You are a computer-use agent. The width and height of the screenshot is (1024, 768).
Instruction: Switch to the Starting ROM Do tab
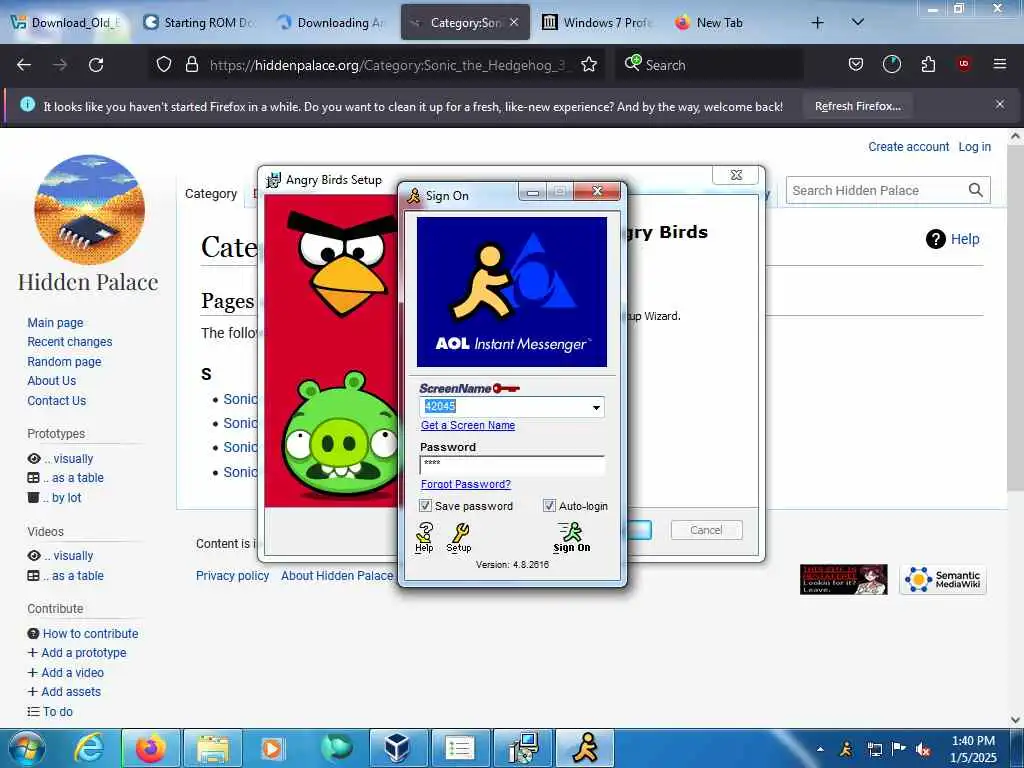coord(199,23)
